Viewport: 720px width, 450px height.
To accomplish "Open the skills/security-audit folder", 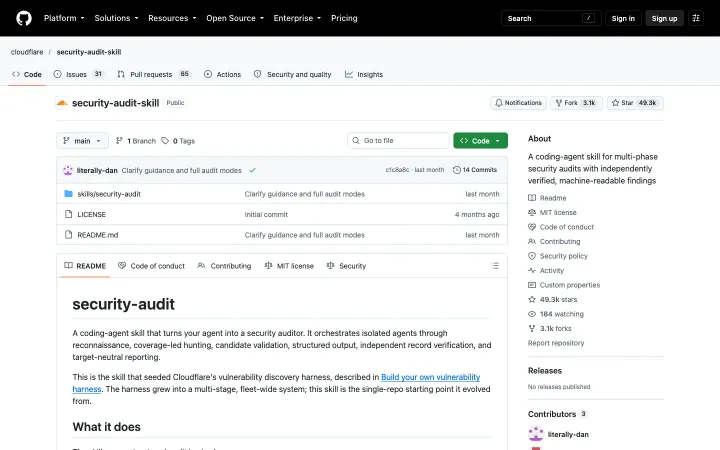I will point(109,194).
